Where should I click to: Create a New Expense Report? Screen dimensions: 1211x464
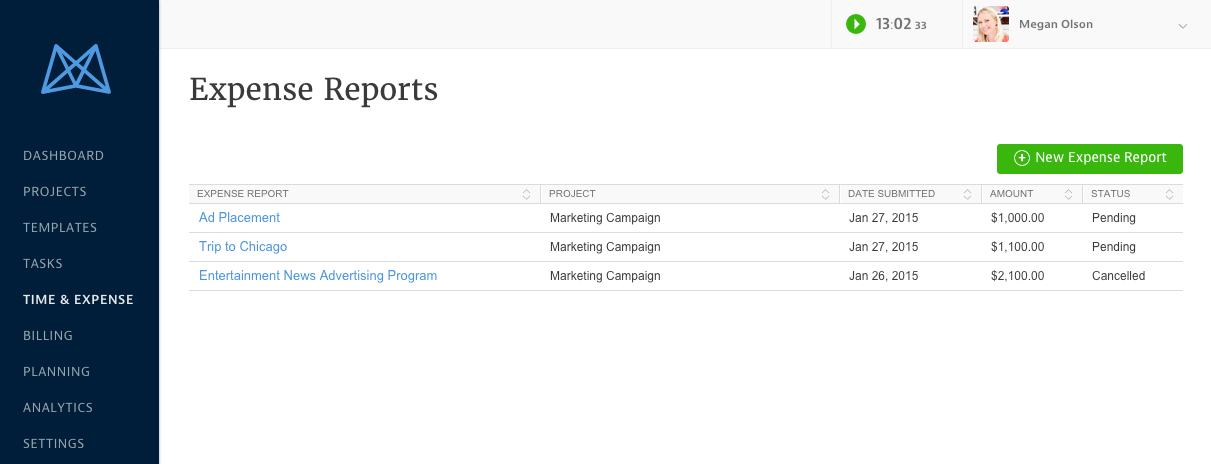(x=1089, y=158)
